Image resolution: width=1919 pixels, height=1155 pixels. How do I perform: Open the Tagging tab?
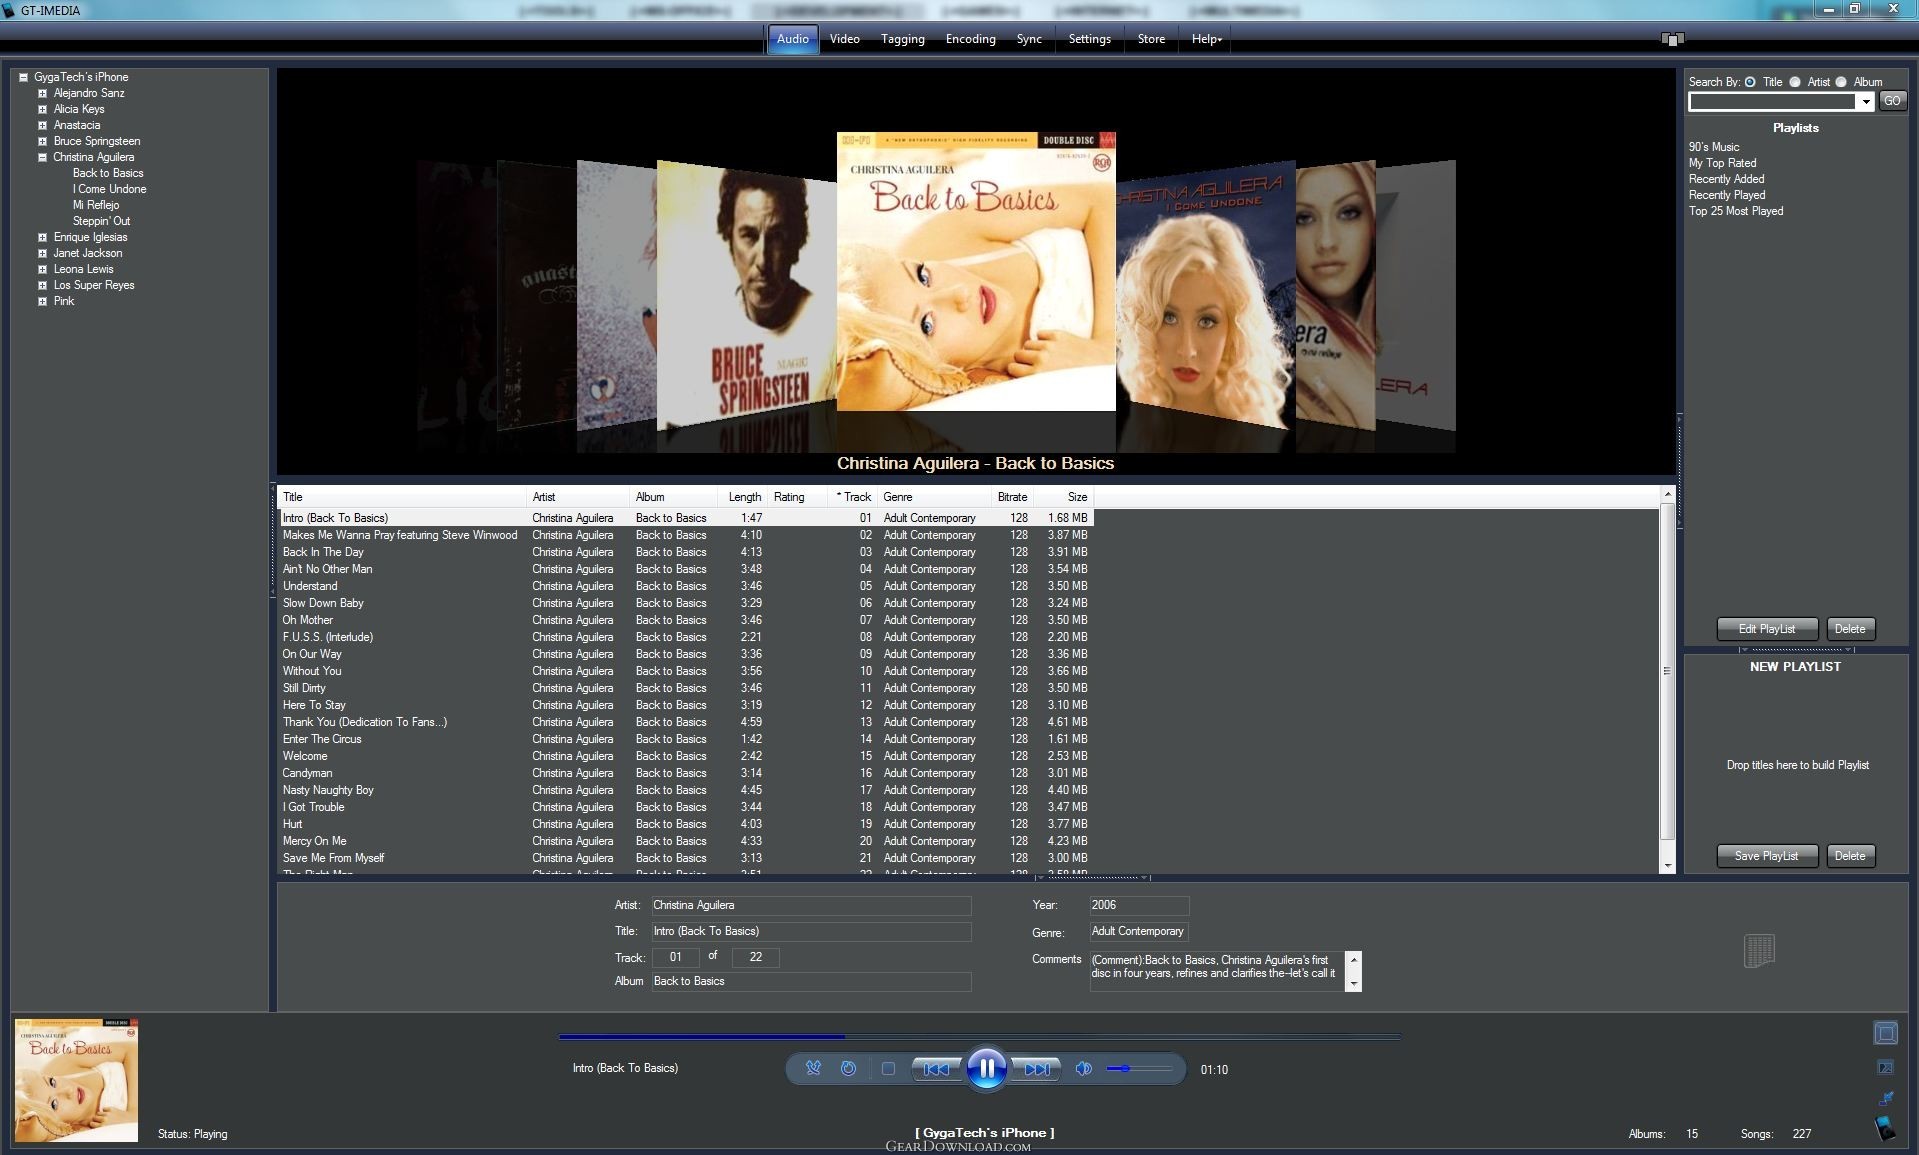(x=902, y=39)
